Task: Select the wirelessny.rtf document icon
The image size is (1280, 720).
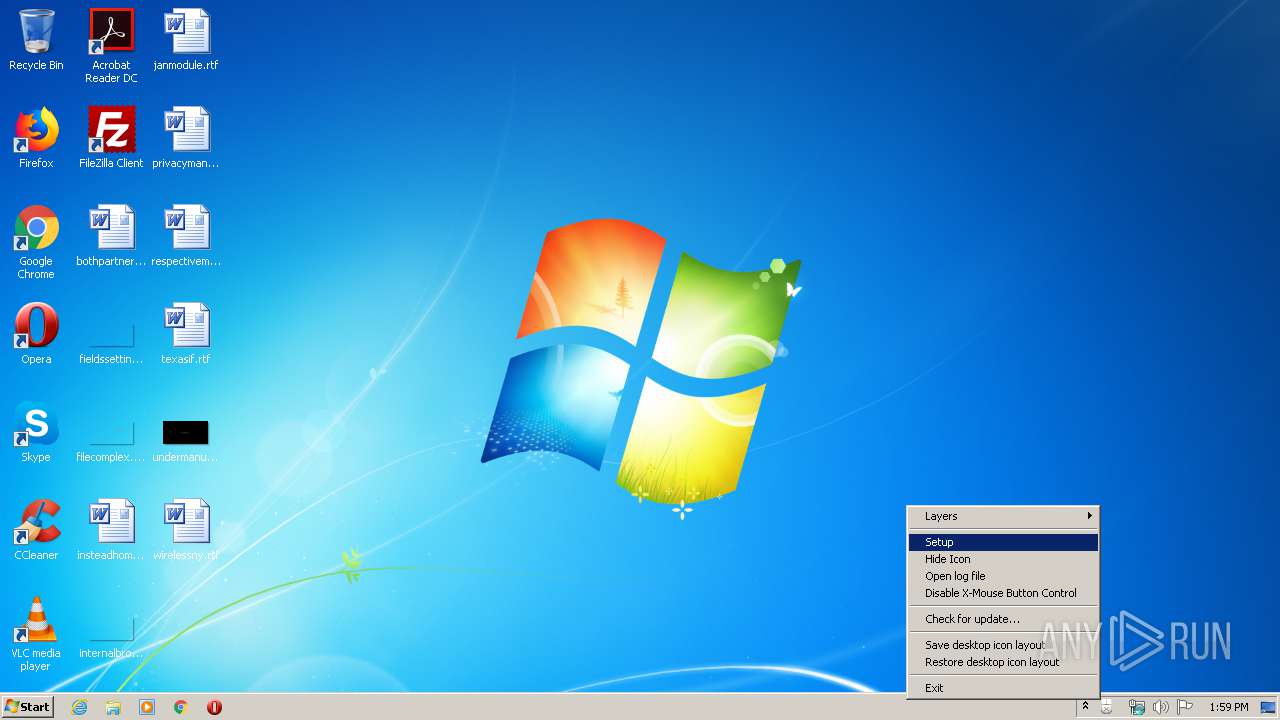Action: coord(186,530)
